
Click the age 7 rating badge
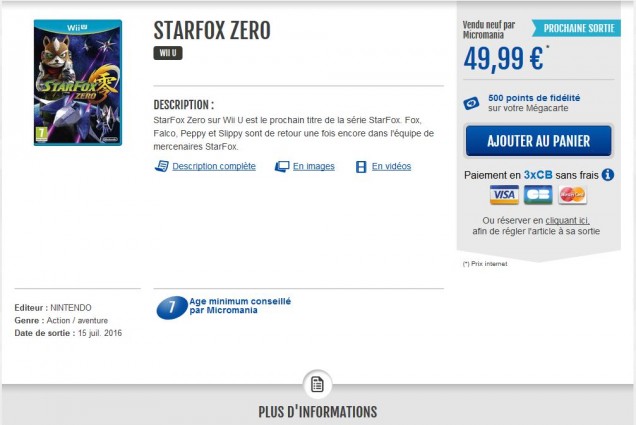click(x=171, y=307)
